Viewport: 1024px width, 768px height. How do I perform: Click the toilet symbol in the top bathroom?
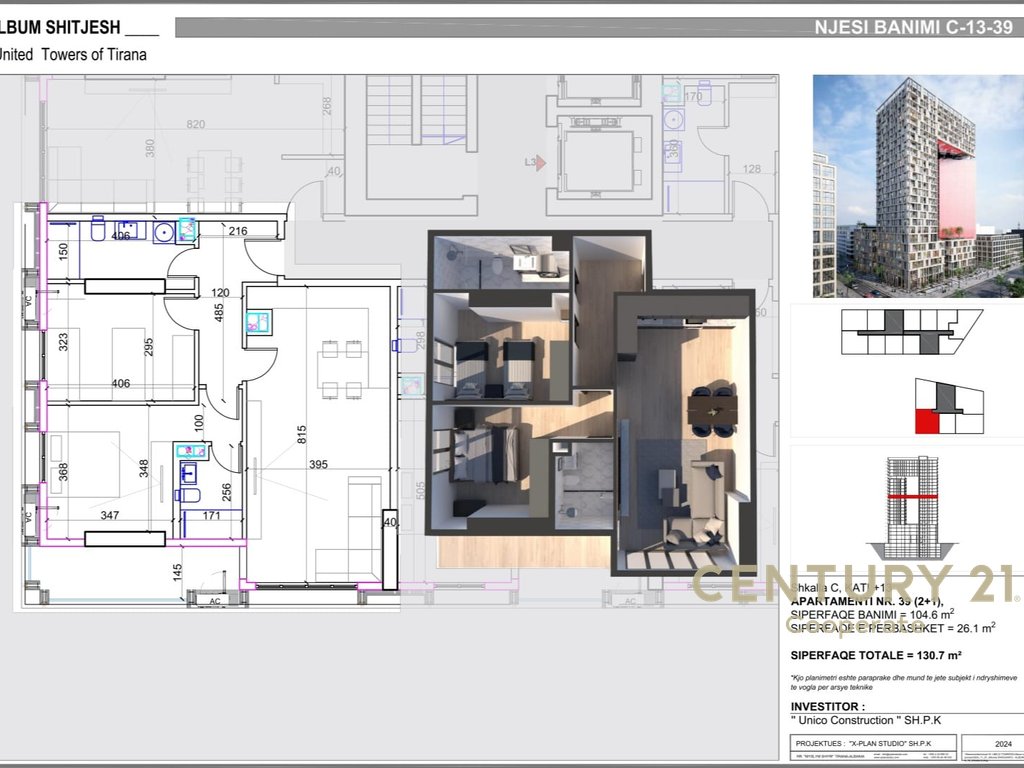[x=99, y=229]
